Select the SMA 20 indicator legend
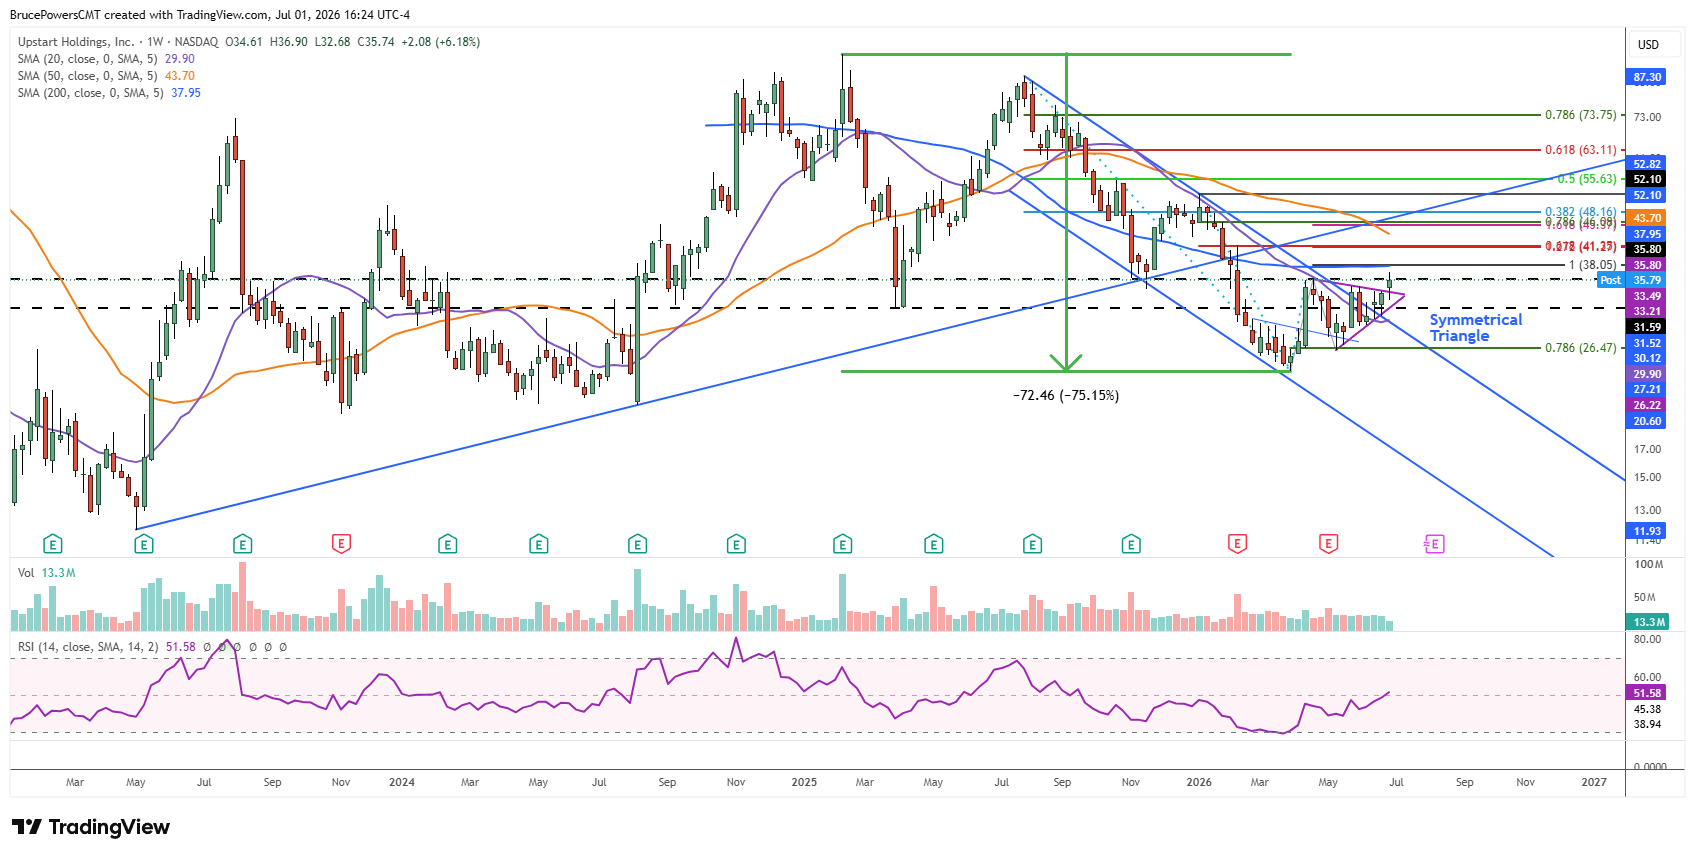 tap(106, 59)
